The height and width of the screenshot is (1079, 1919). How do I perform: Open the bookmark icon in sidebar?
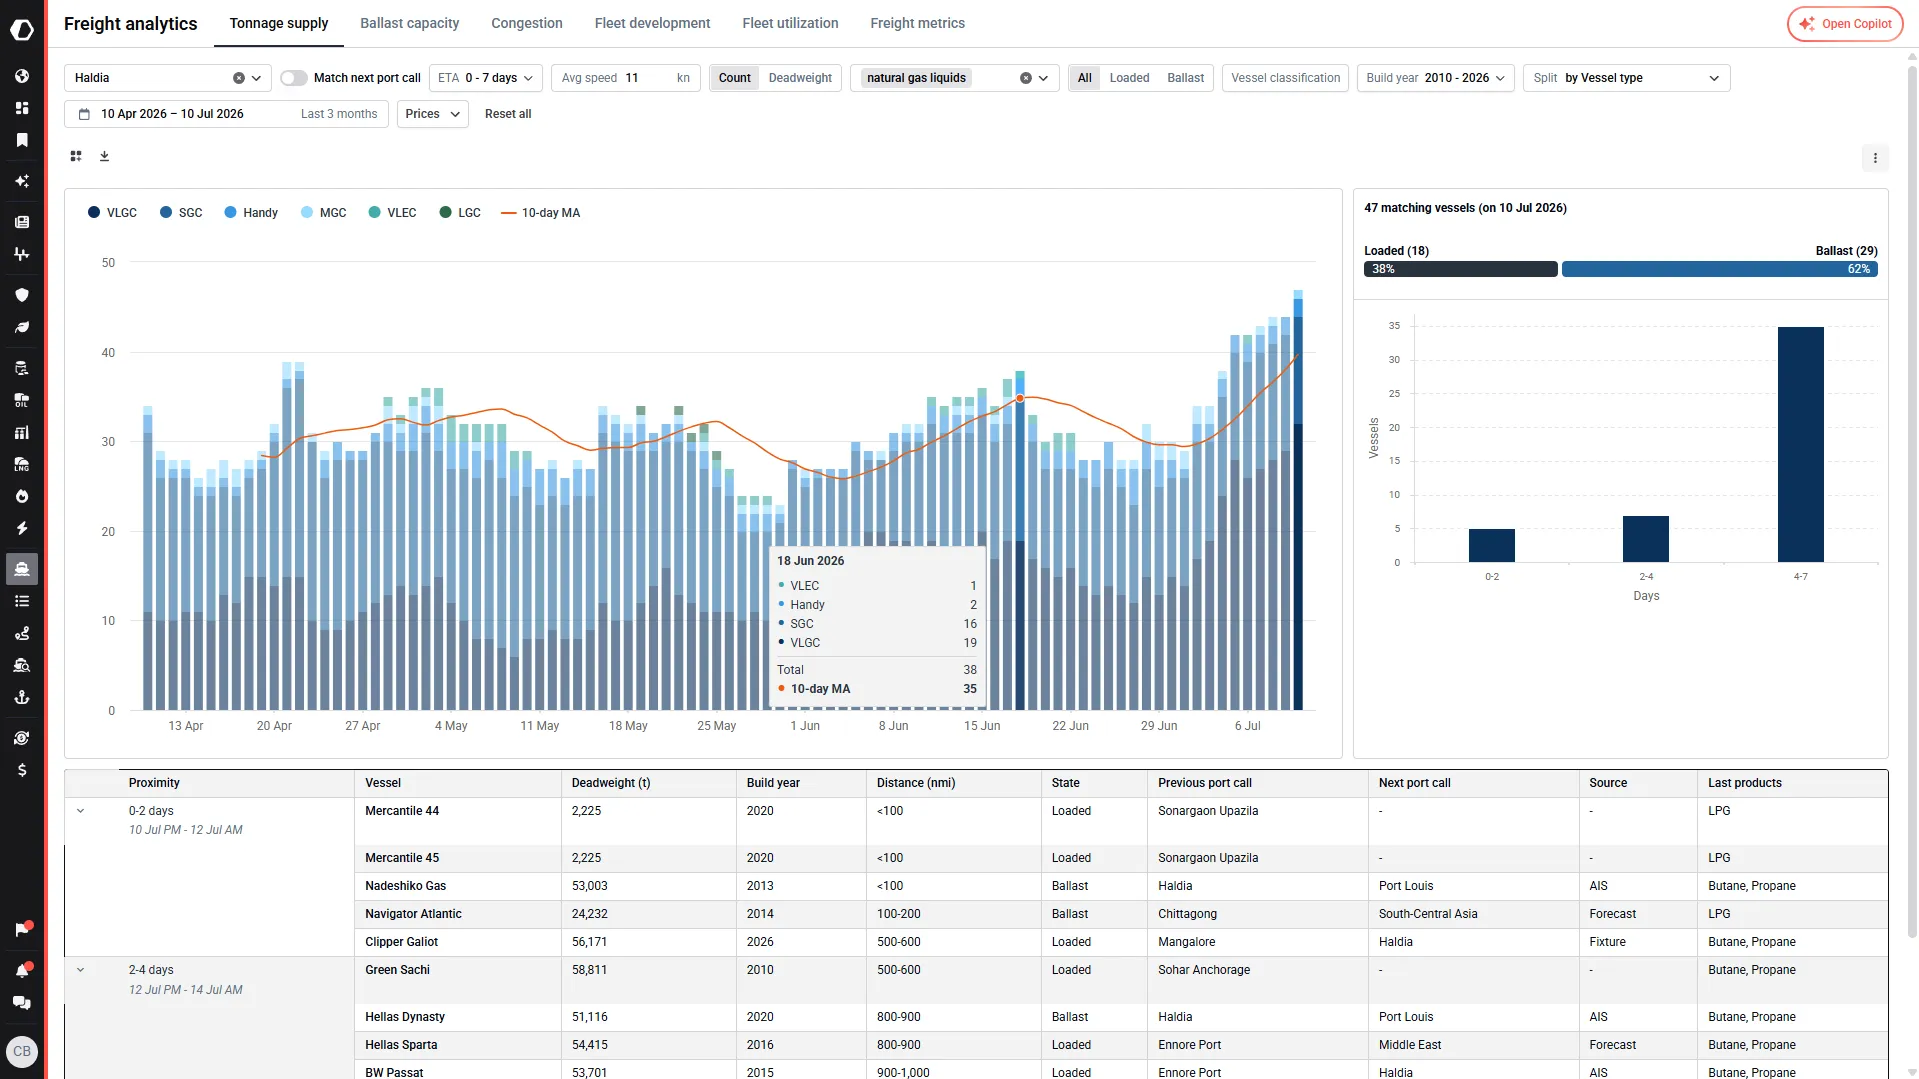tap(22, 140)
